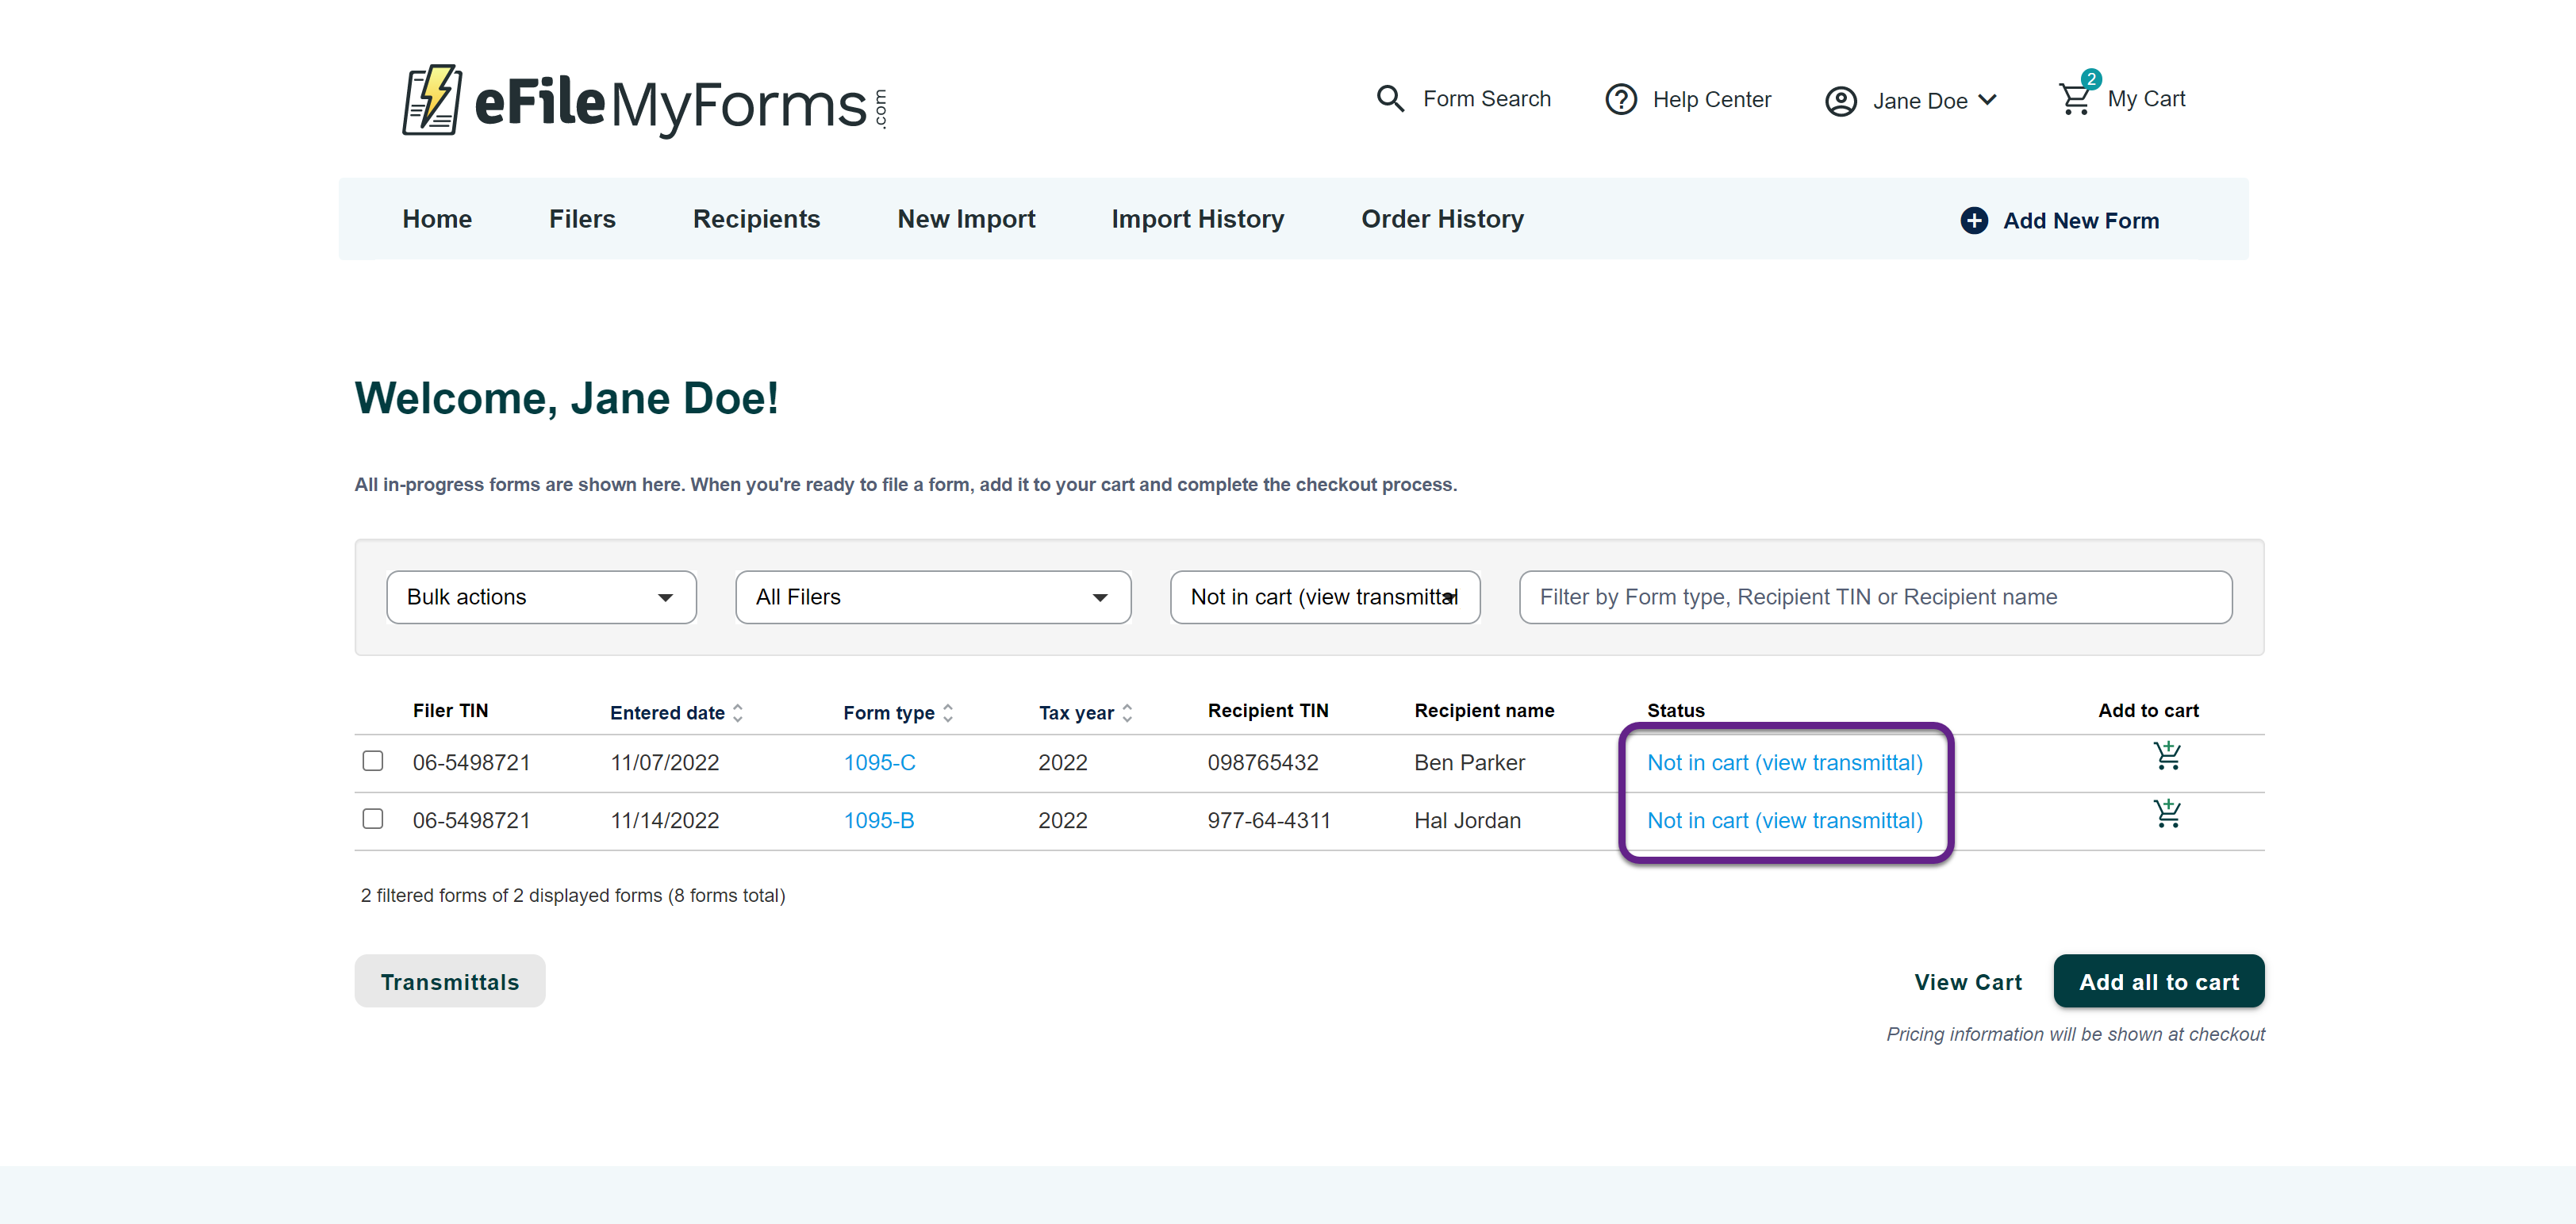This screenshot has width=2576, height=1224.
Task: Expand the All Filers dropdown
Action: coord(932,597)
